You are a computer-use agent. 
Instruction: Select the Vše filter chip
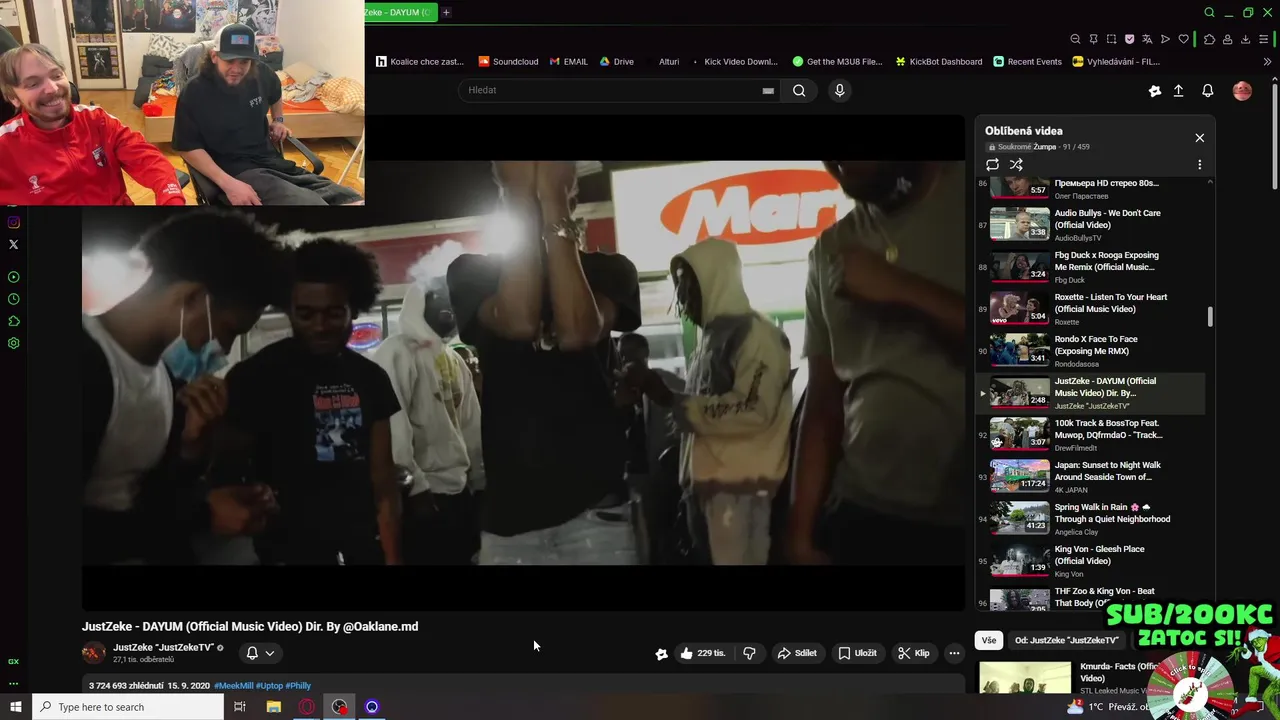pyautogui.click(x=988, y=640)
